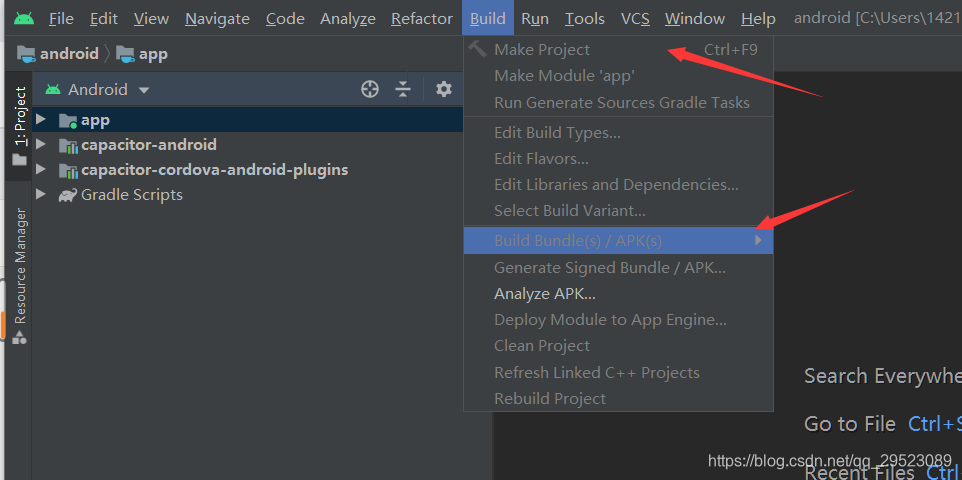The image size is (962, 480).
Task: Choose Analyze APK...
Action: 618,294
